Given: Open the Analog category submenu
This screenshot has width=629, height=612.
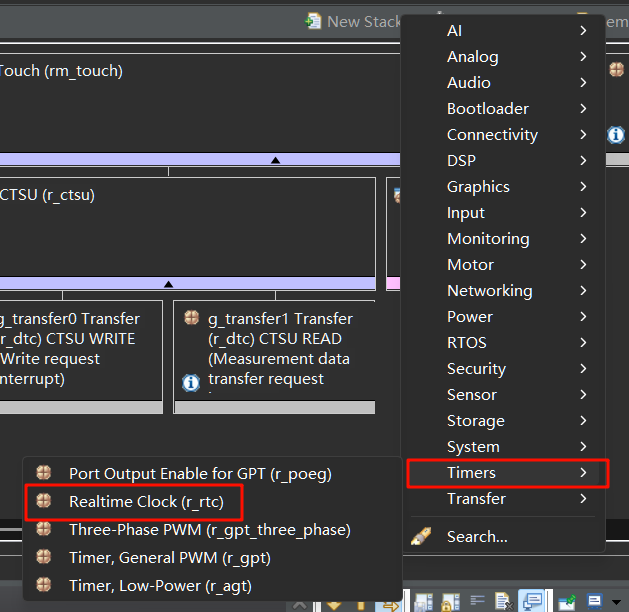Looking at the screenshot, I should [x=503, y=57].
